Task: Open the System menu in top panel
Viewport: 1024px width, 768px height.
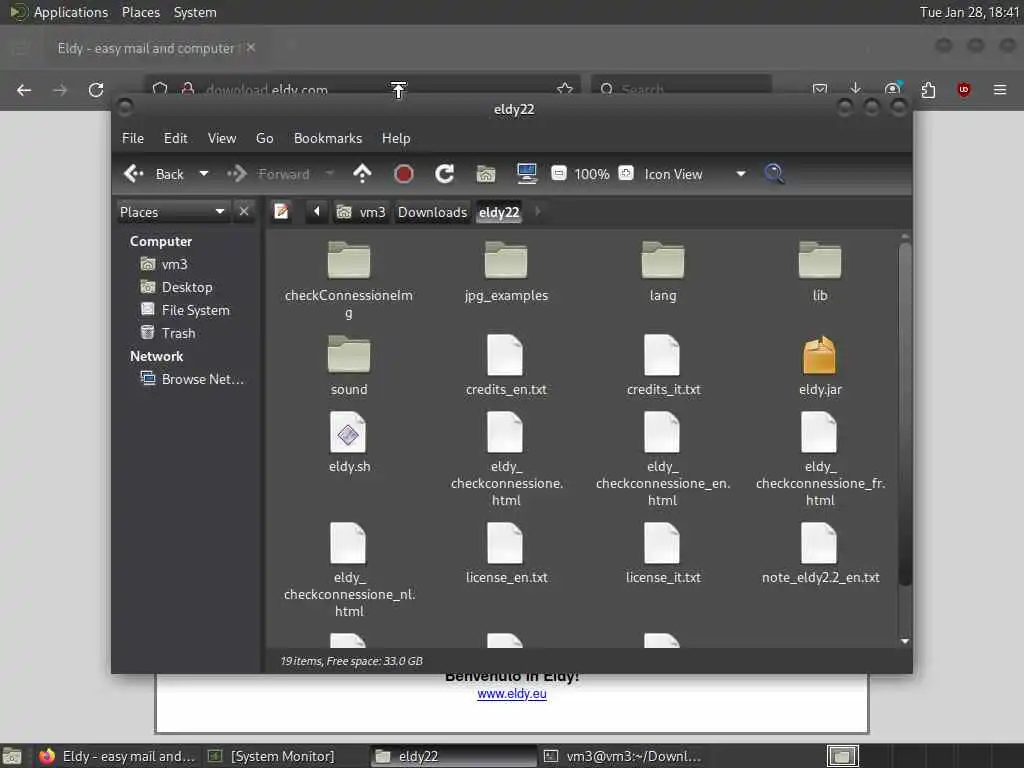Action: 195,12
